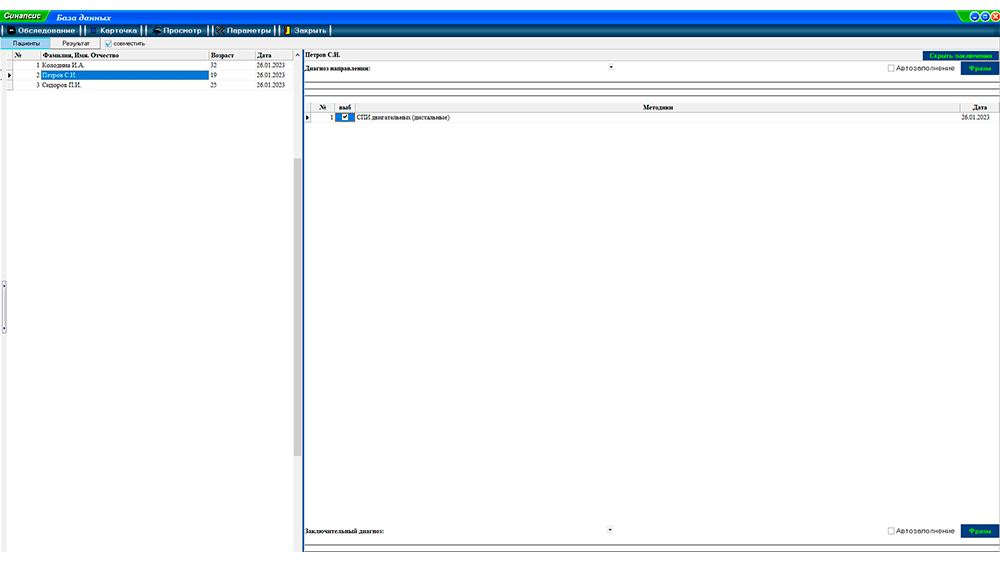Click the patient list scroll-up arrow

click(x=297, y=55)
